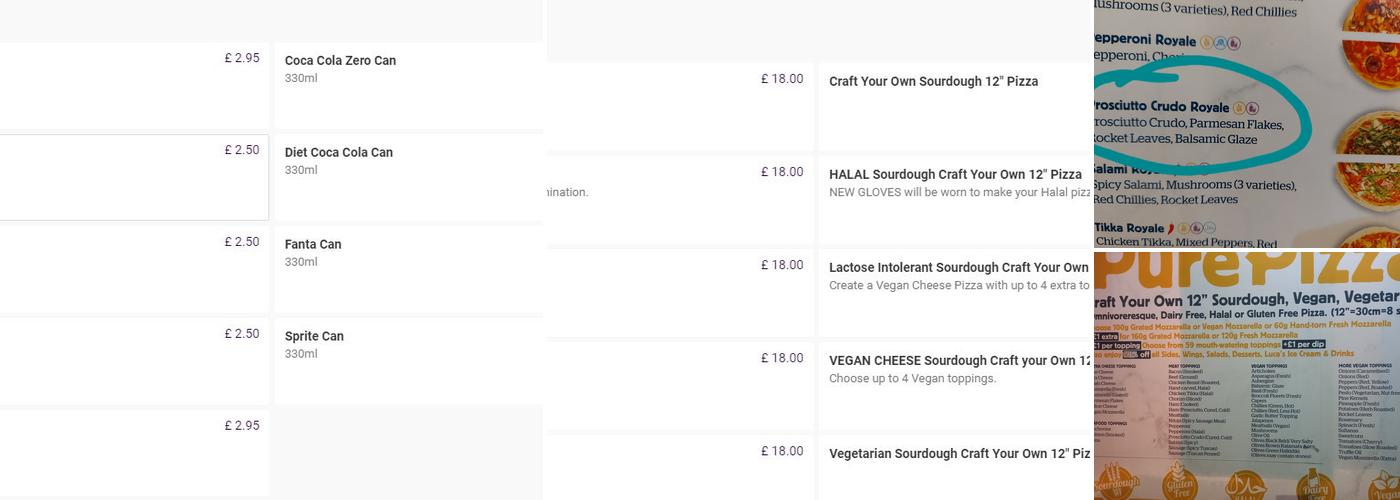This screenshot has height=500, width=1400.
Task: Open Diet Coca Cola Can item
Action: [x=338, y=153]
